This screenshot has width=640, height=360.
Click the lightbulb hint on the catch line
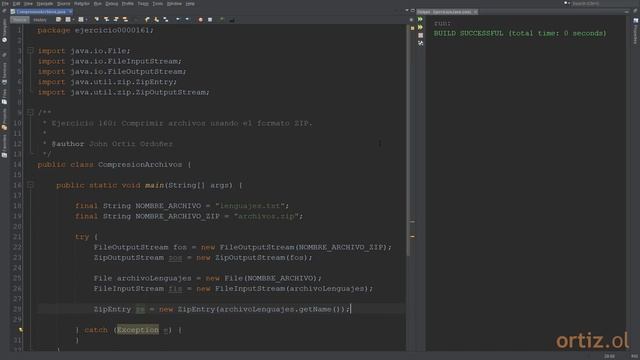click(20, 330)
